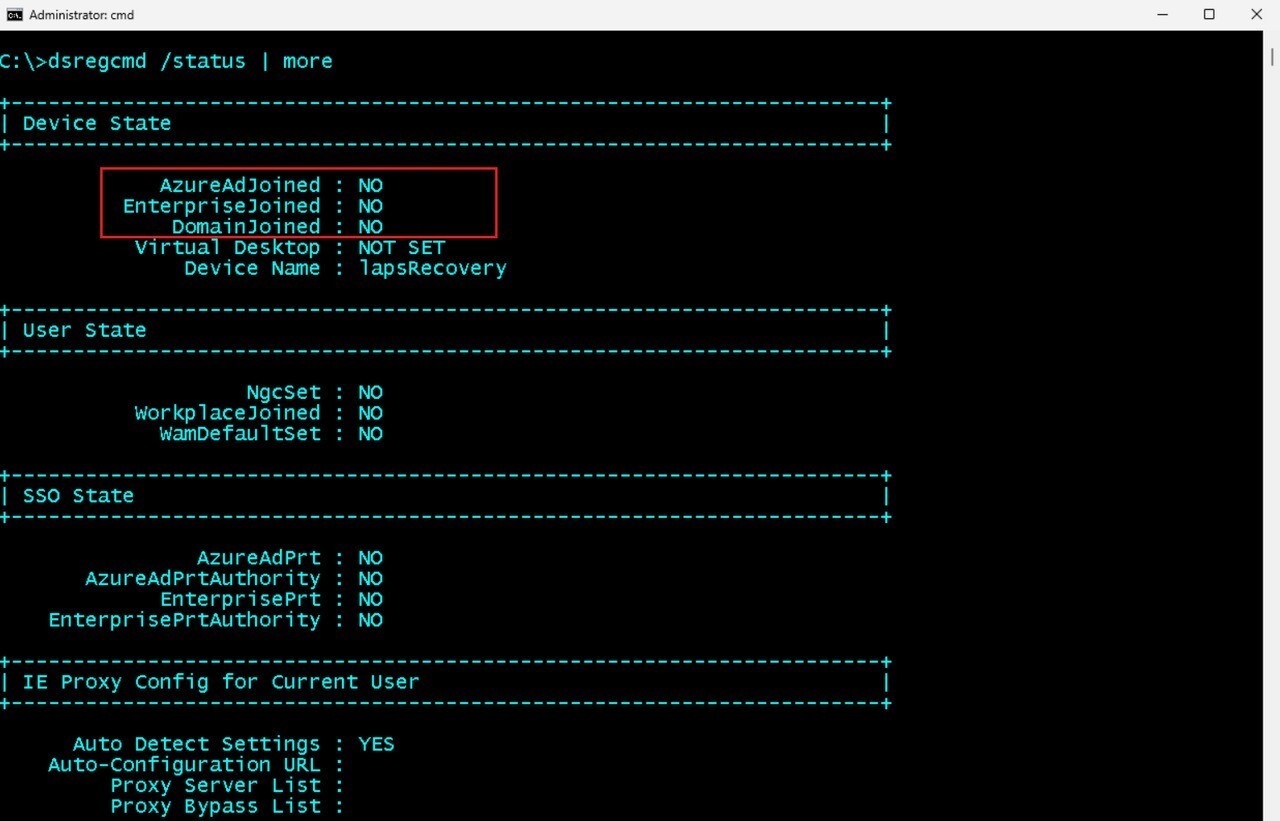Click the 'WorkplaceJoined' label
This screenshot has height=821, width=1280.
click(x=228, y=413)
